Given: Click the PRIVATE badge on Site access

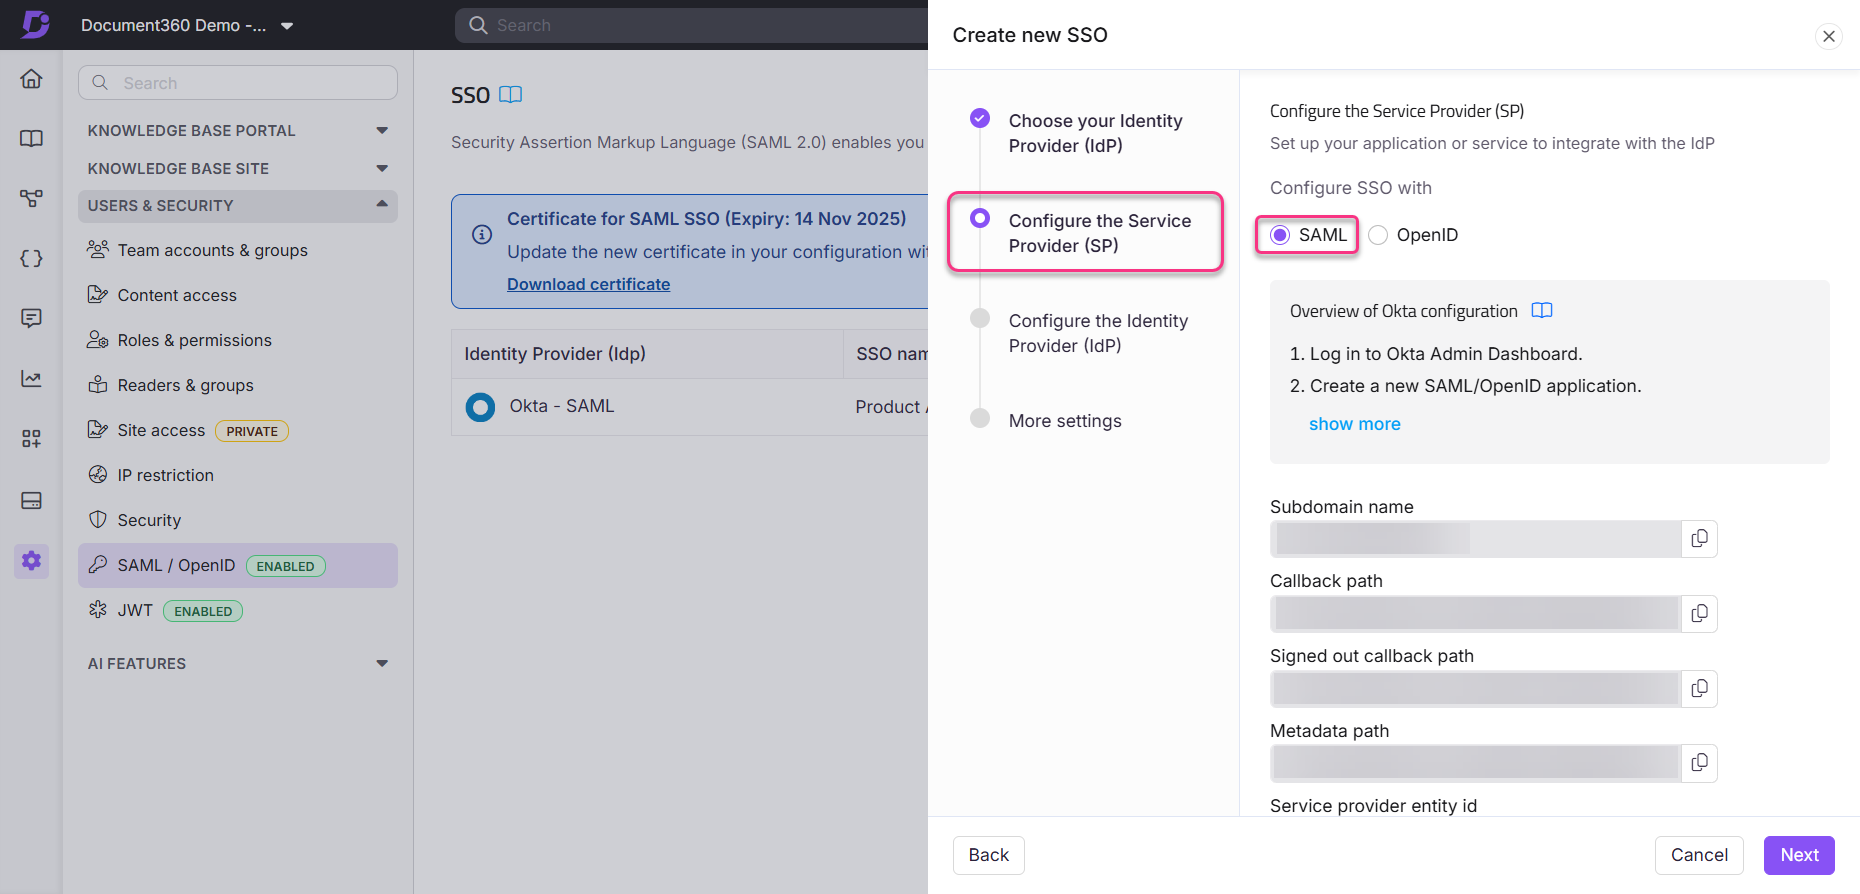Looking at the screenshot, I should pyautogui.click(x=252, y=431).
